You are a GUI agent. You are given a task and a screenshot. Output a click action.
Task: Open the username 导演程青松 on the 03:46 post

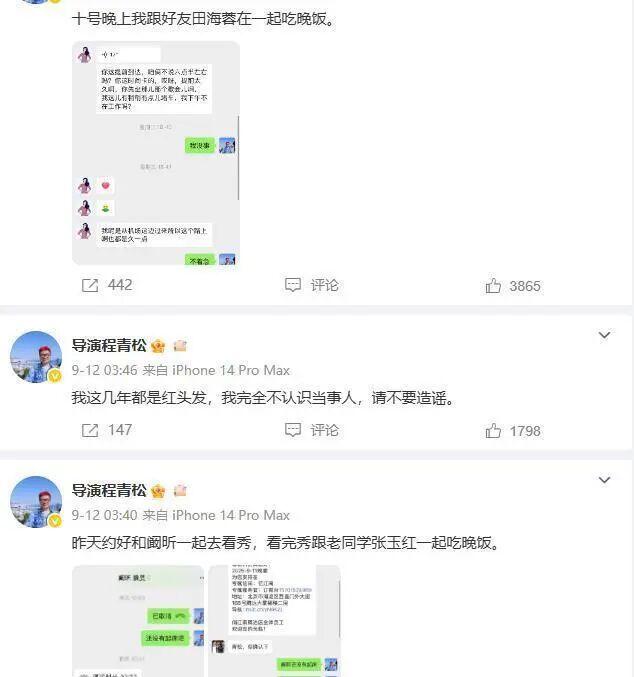coord(109,345)
